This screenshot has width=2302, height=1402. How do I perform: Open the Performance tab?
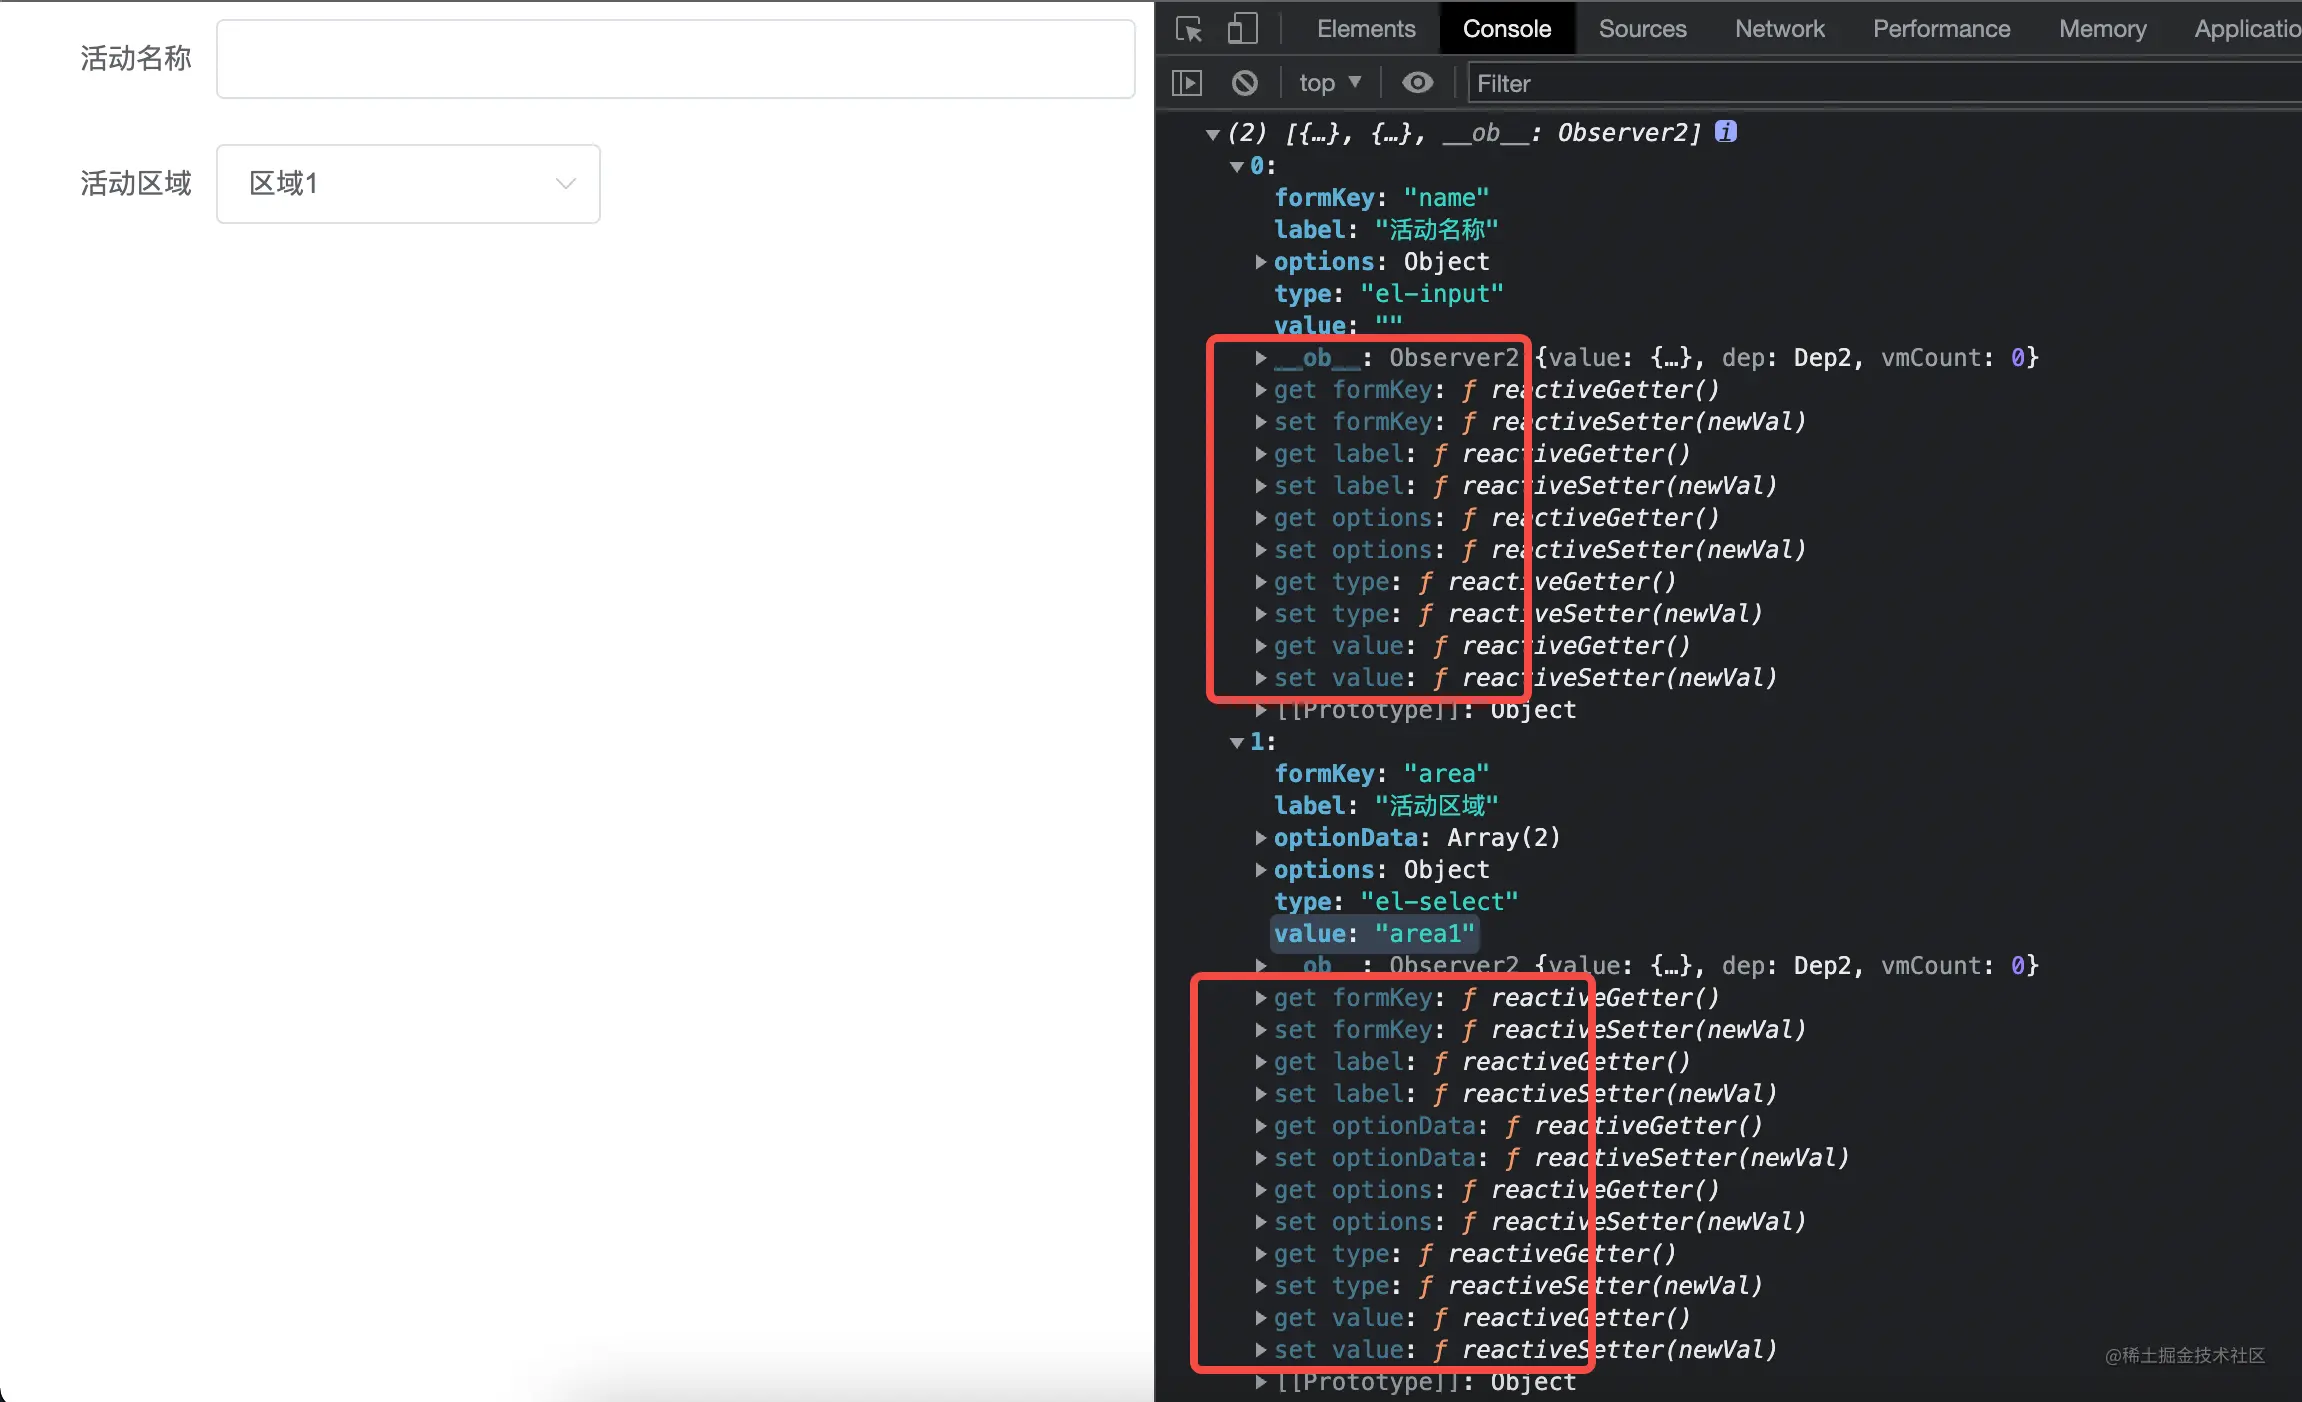tap(1941, 29)
